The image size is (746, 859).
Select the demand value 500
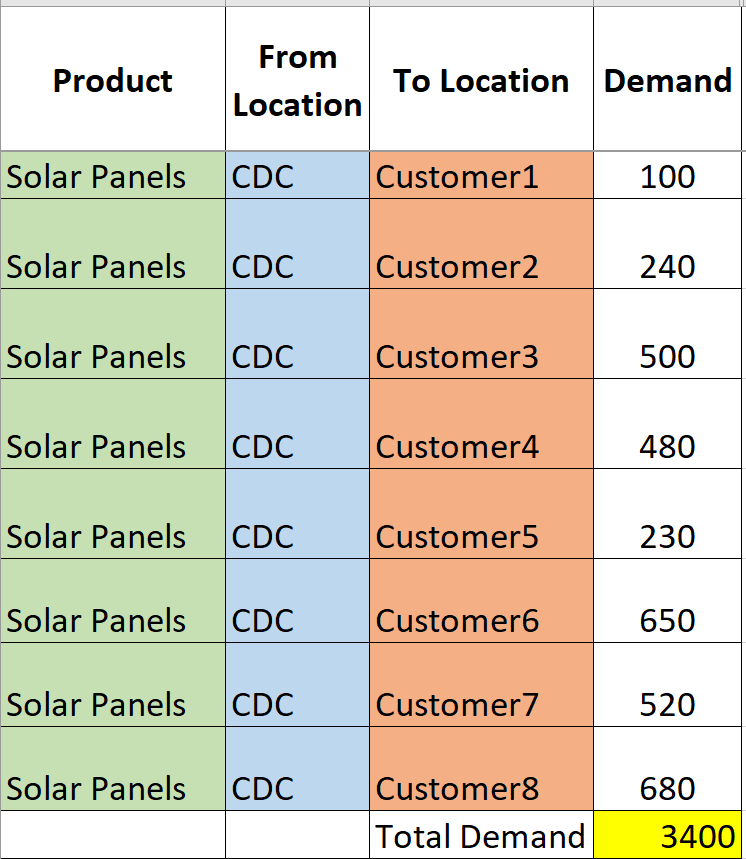(667, 334)
